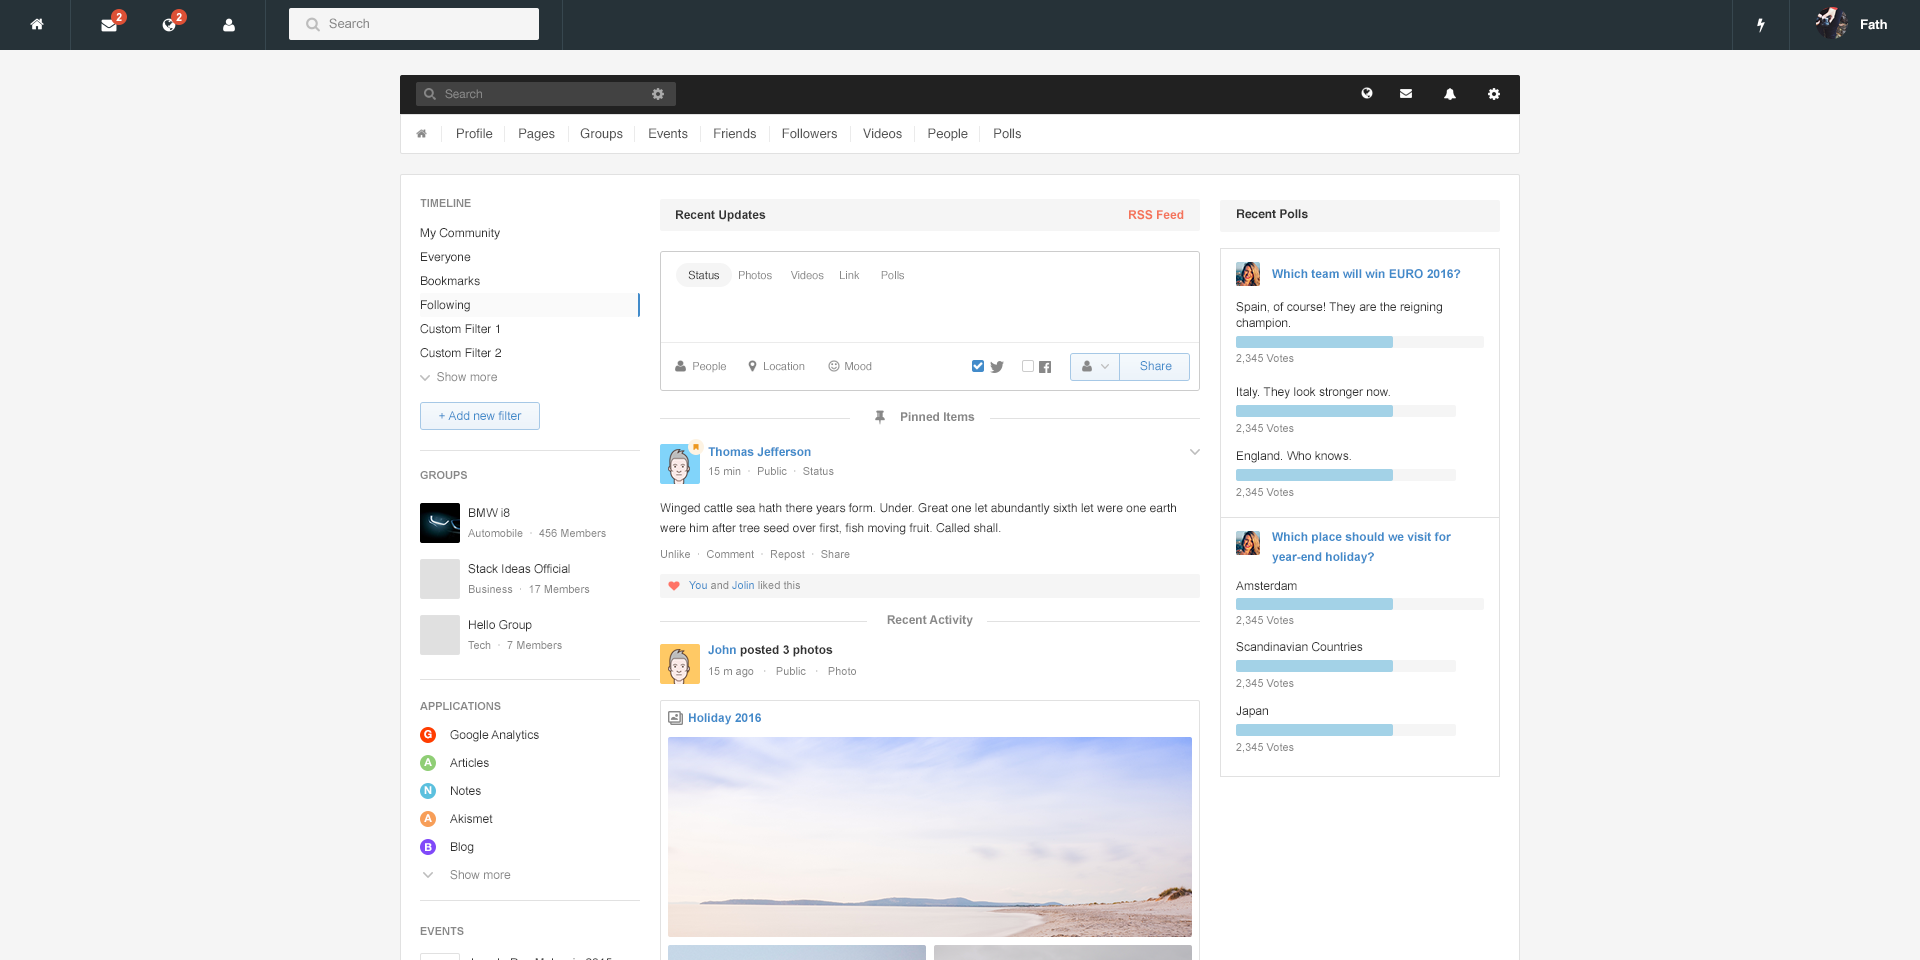
Task: Open the RSS Feed link
Action: point(1155,215)
